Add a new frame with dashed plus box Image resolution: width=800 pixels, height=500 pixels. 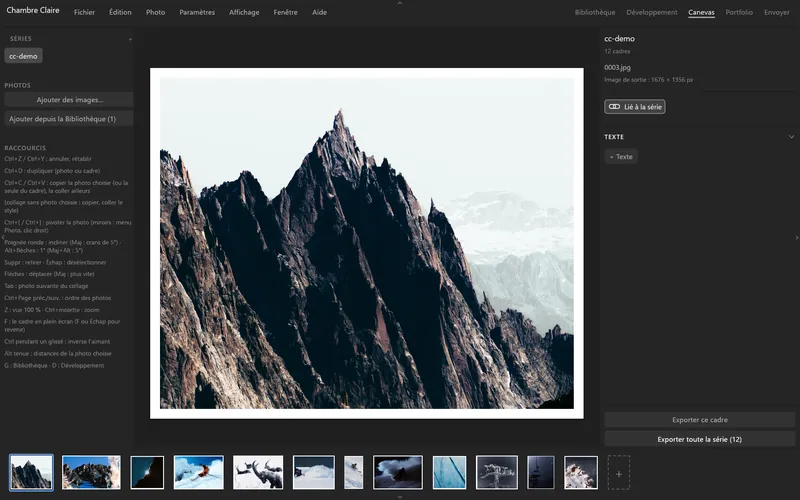(618, 473)
